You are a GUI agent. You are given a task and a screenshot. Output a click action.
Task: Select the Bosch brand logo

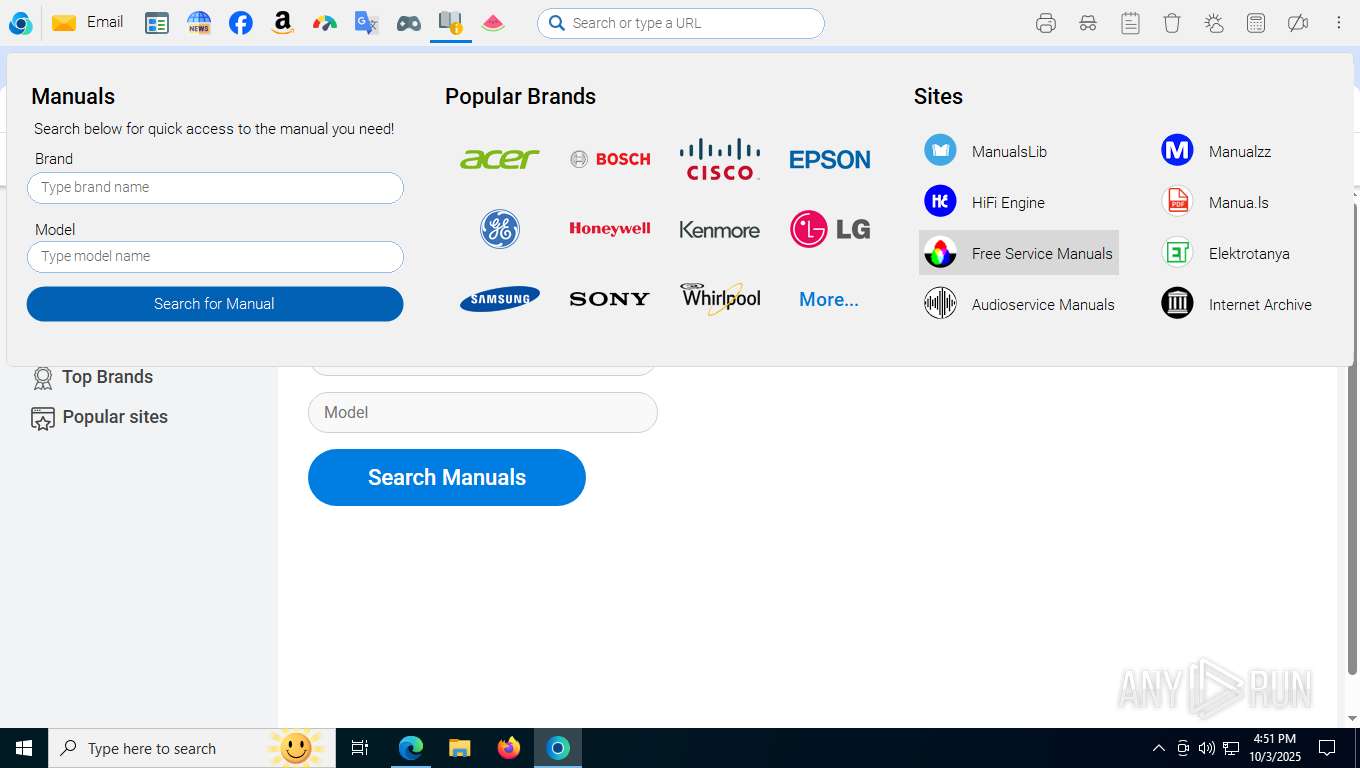[x=610, y=159]
